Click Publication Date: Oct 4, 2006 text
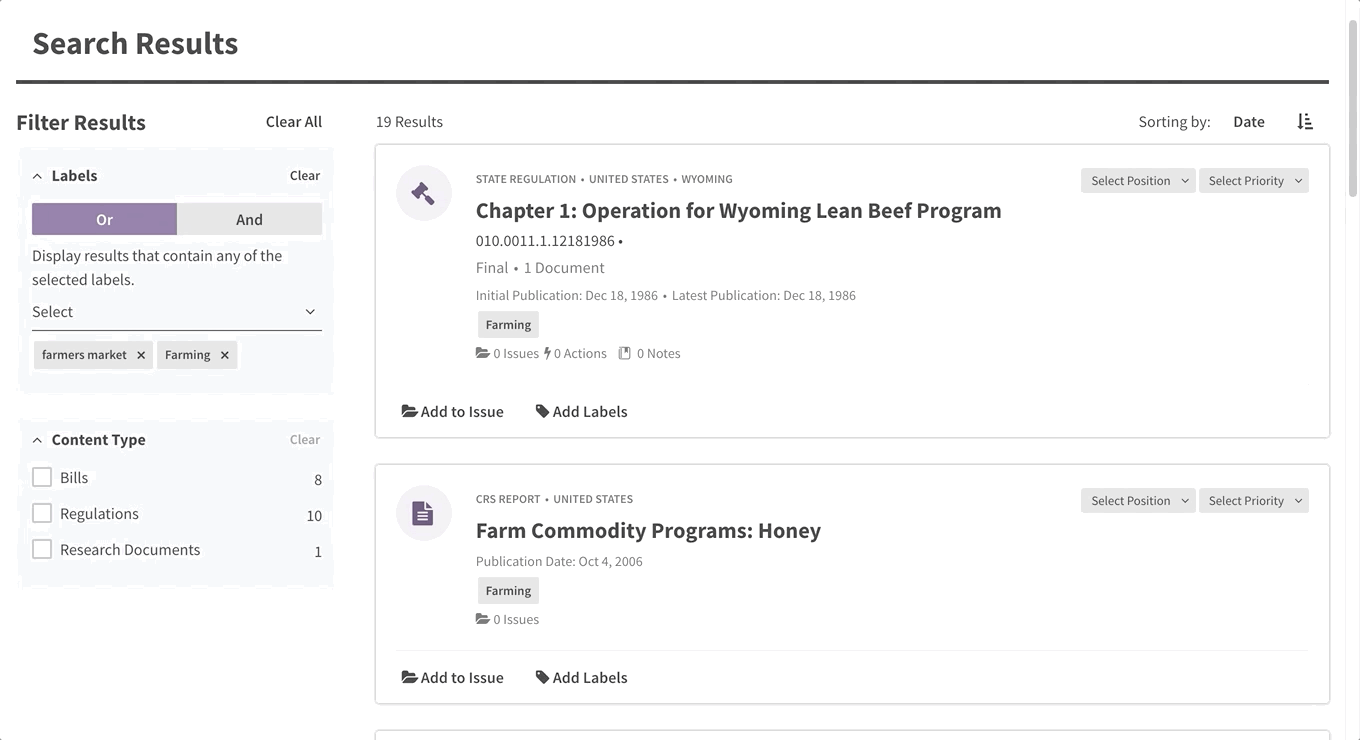This screenshot has width=1360, height=740. pos(559,561)
